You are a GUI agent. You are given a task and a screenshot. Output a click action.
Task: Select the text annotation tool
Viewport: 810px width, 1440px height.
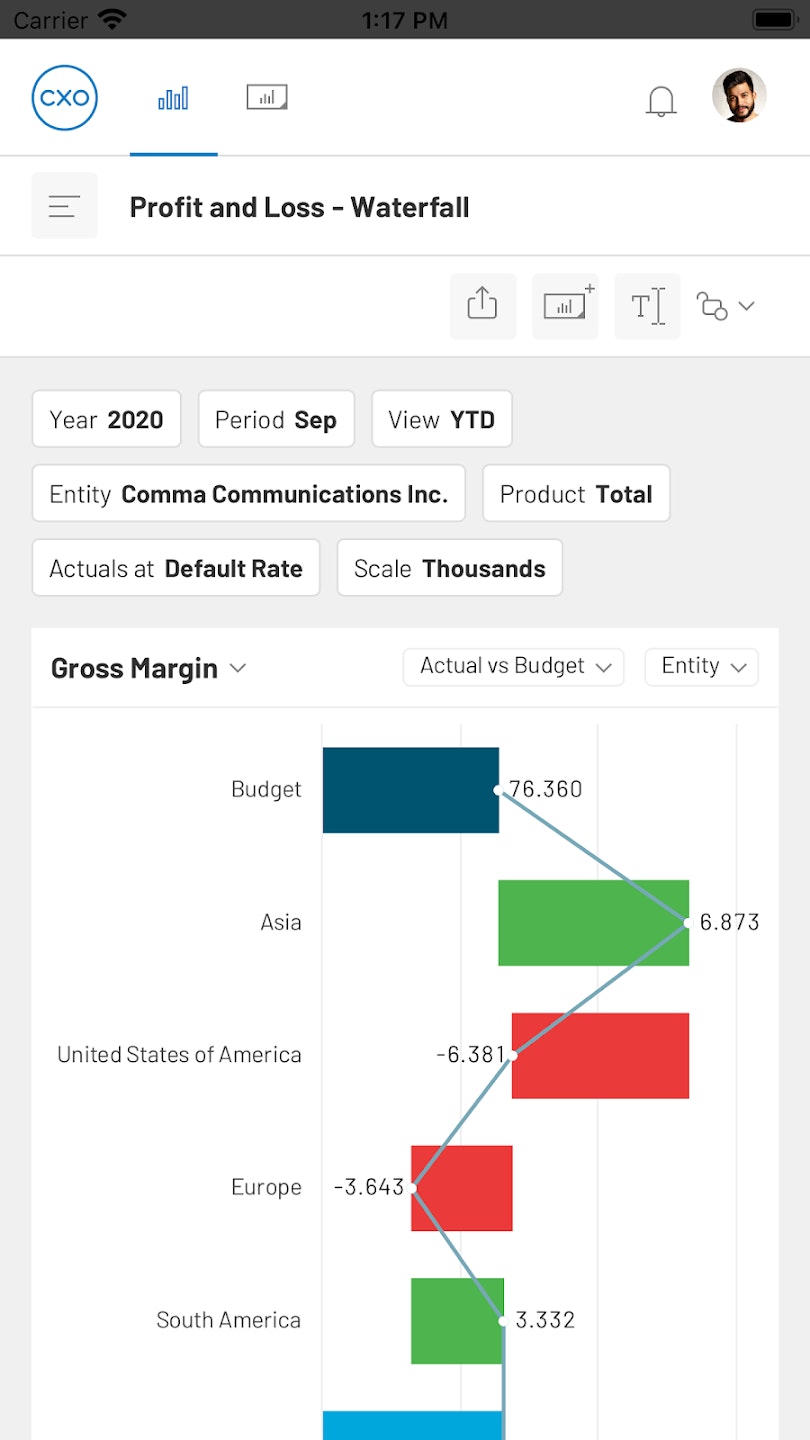click(647, 305)
